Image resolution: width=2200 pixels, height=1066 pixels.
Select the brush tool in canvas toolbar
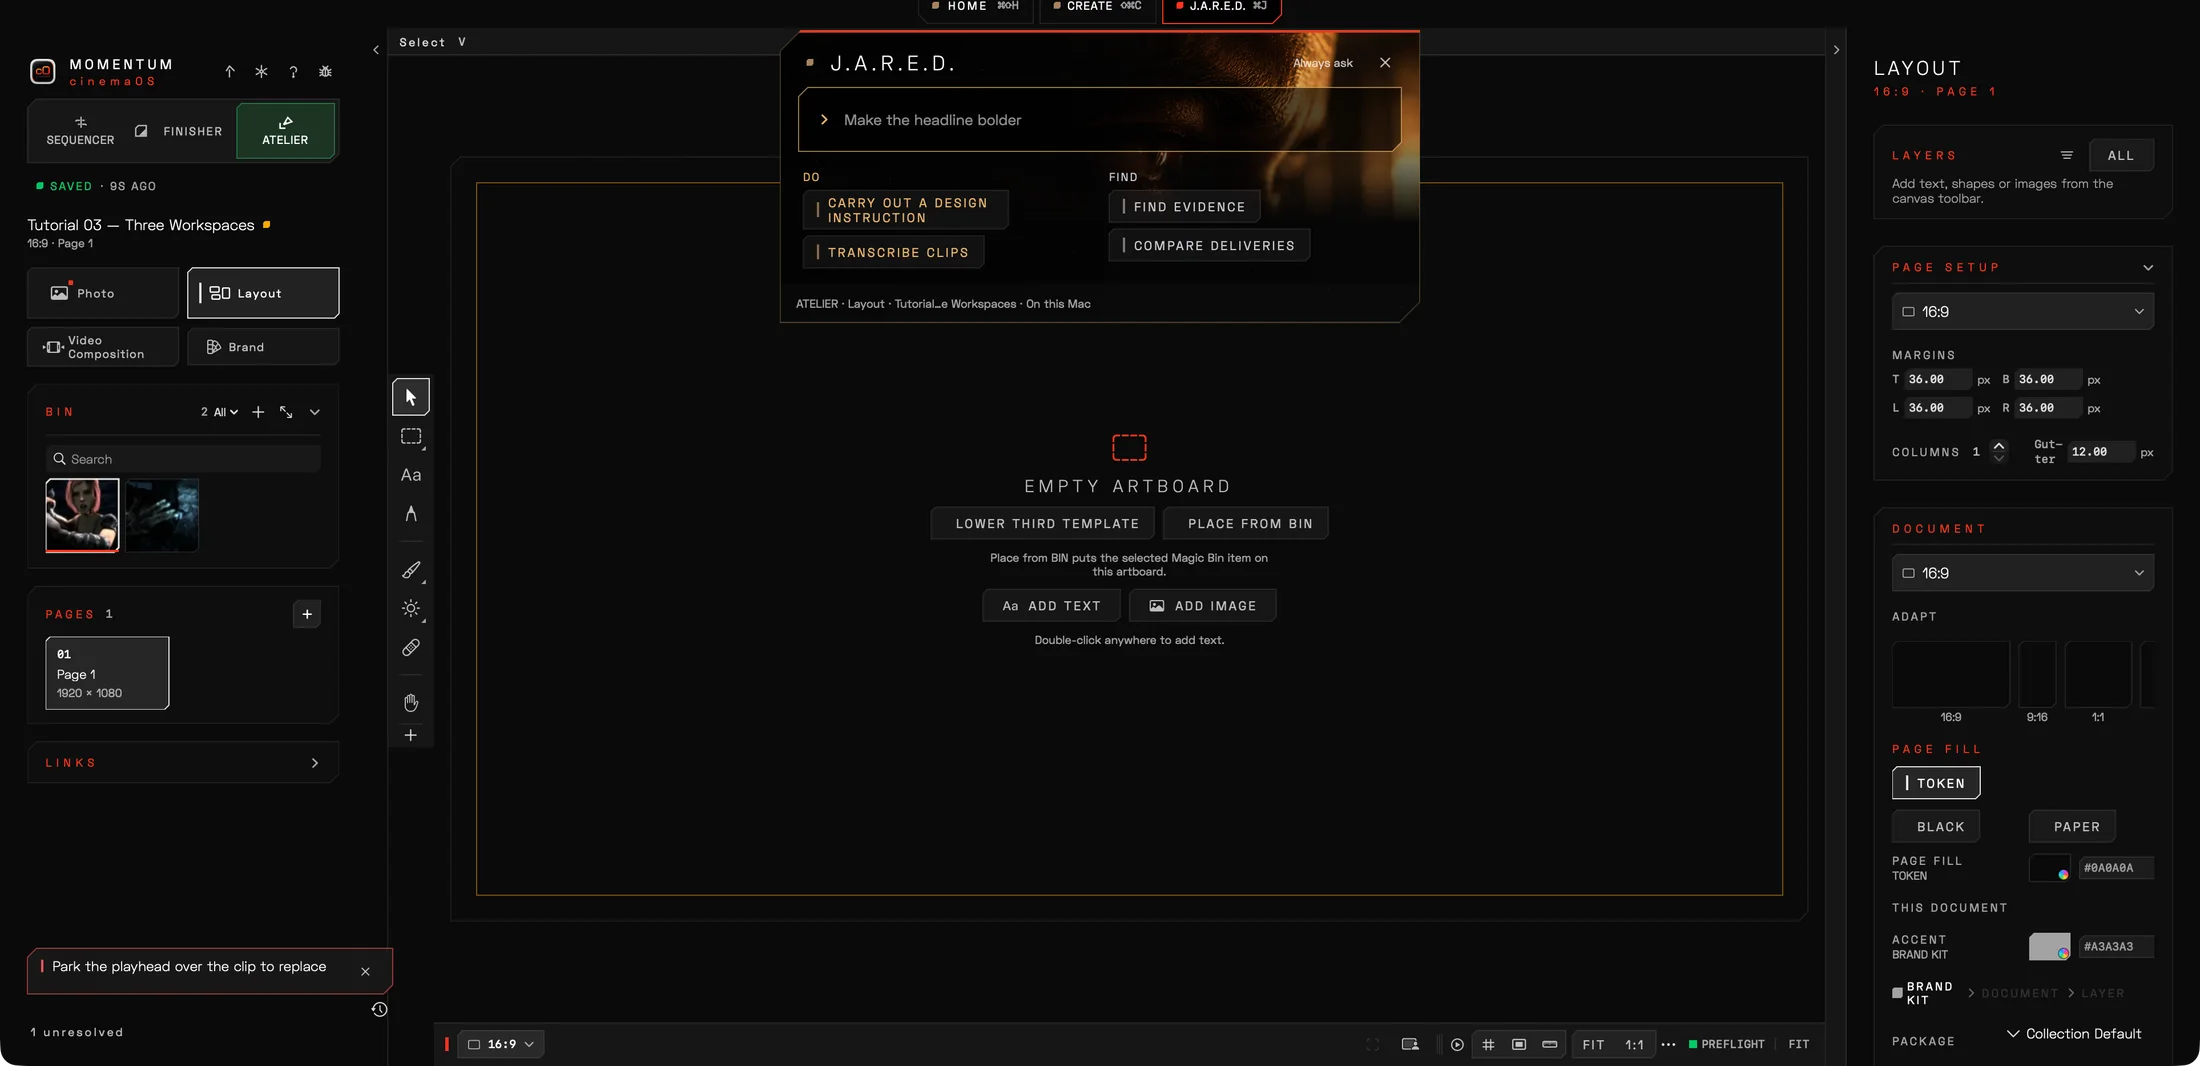(x=411, y=570)
